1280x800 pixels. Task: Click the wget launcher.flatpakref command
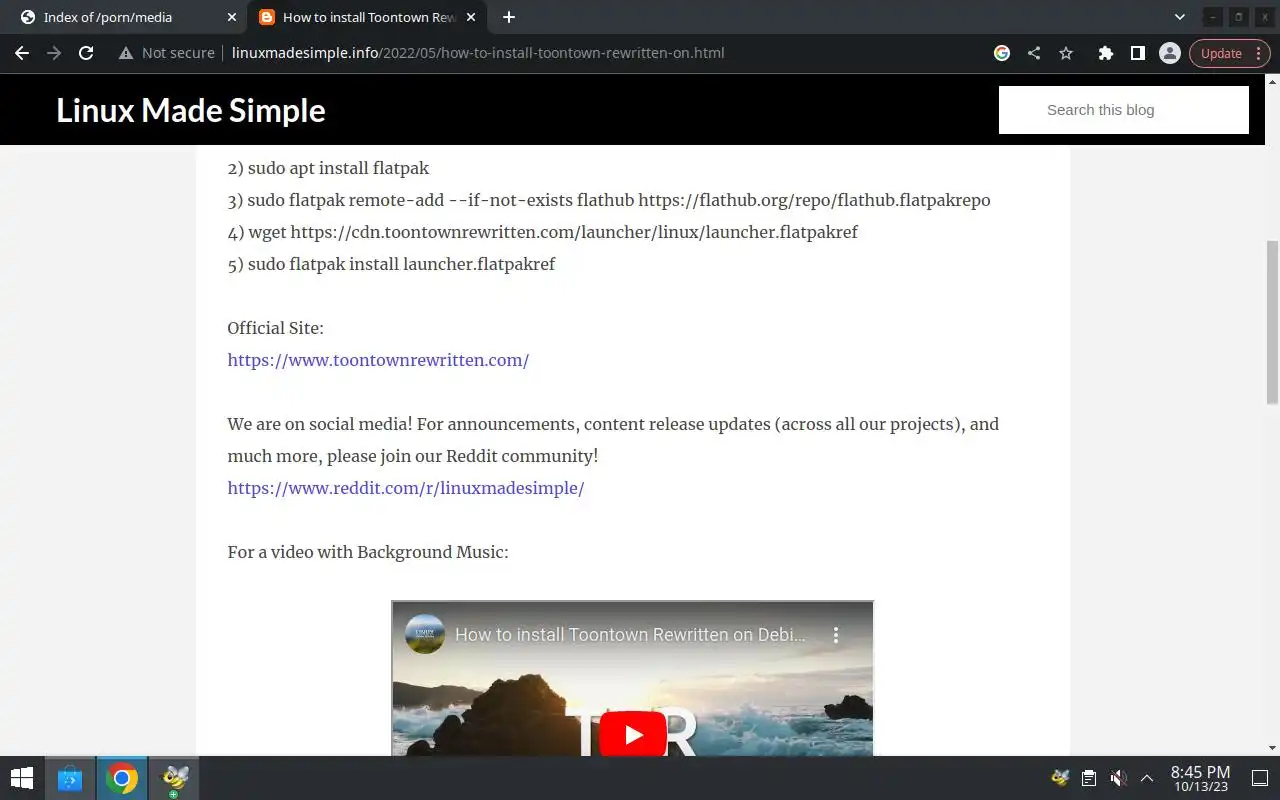click(542, 232)
